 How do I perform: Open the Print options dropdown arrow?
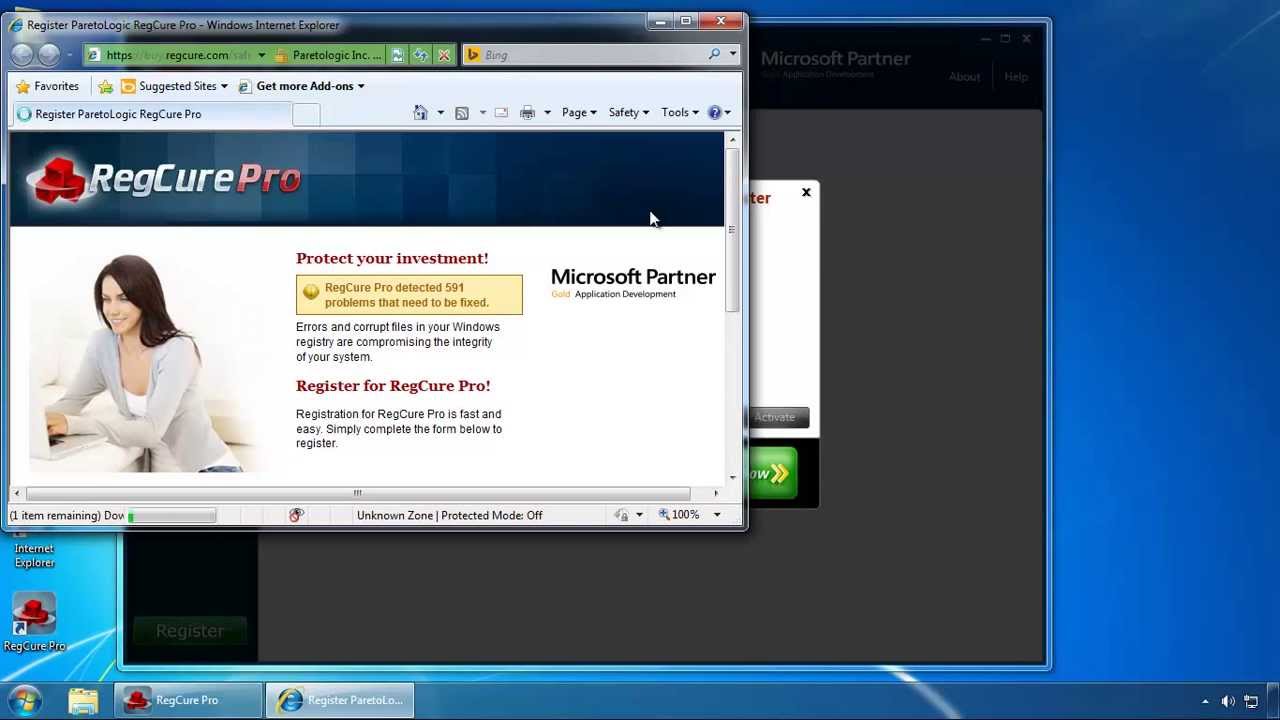click(x=547, y=113)
